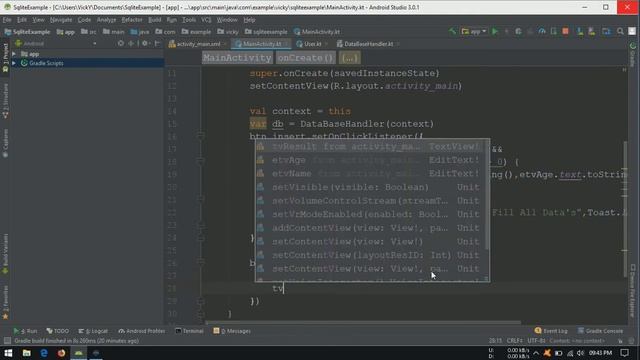640x360 pixels.
Task: Click the Debug app icon in toolbar
Action: tap(518, 31)
